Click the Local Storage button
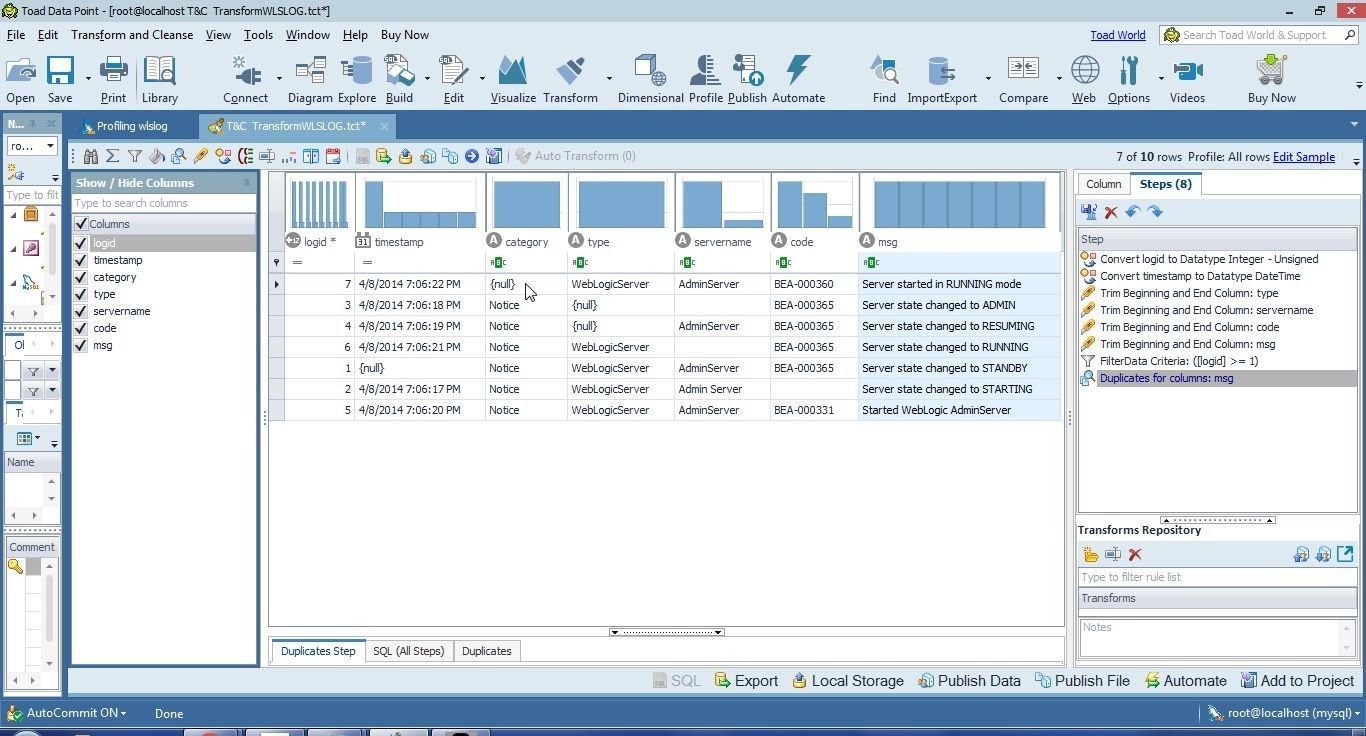Image resolution: width=1366 pixels, height=736 pixels. 848,681
